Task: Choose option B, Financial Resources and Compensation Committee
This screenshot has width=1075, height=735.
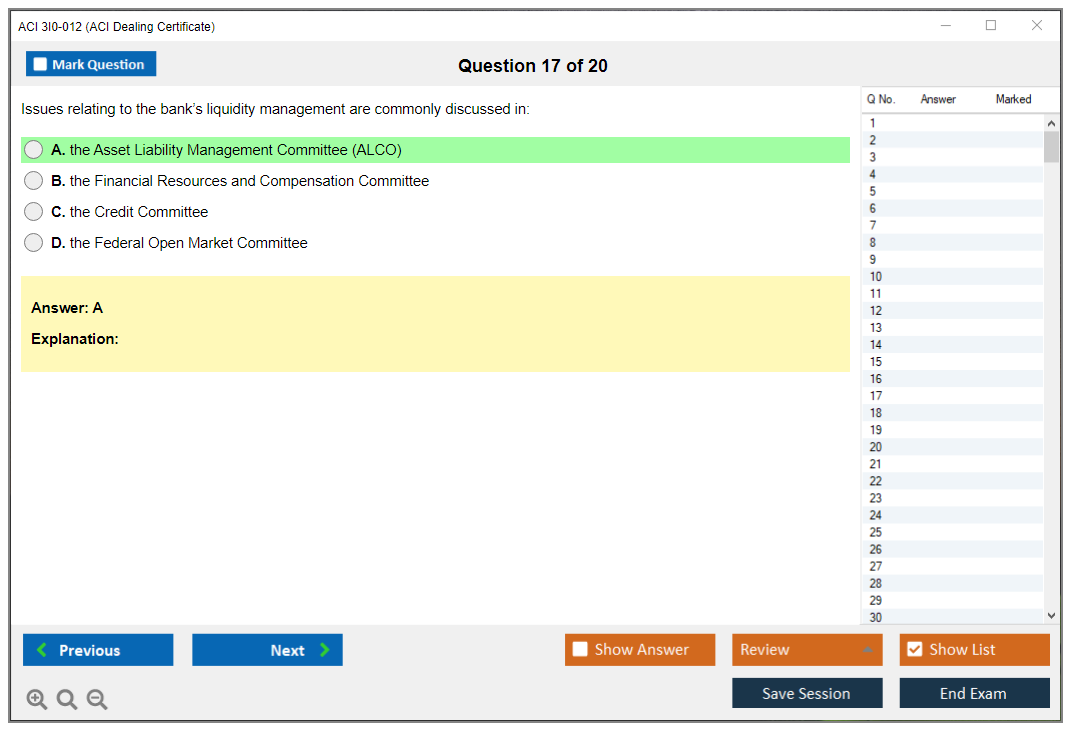Action: pyautogui.click(x=34, y=181)
